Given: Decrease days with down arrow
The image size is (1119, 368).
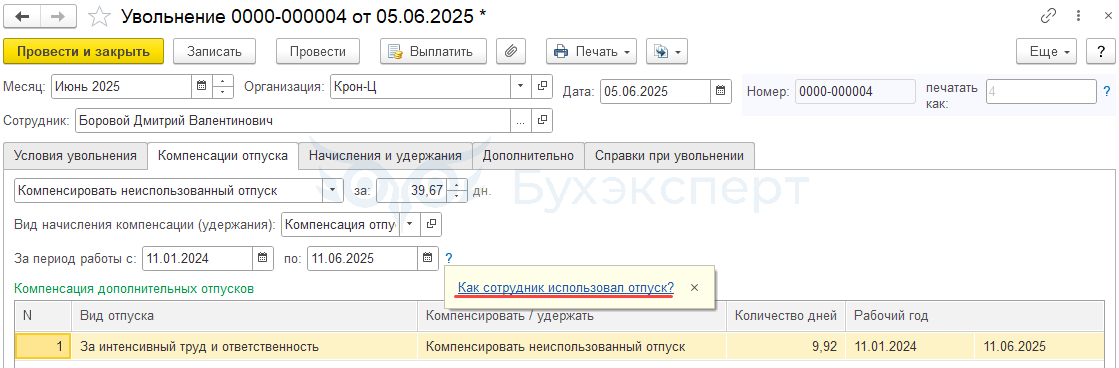Looking at the screenshot, I should (x=457, y=196).
